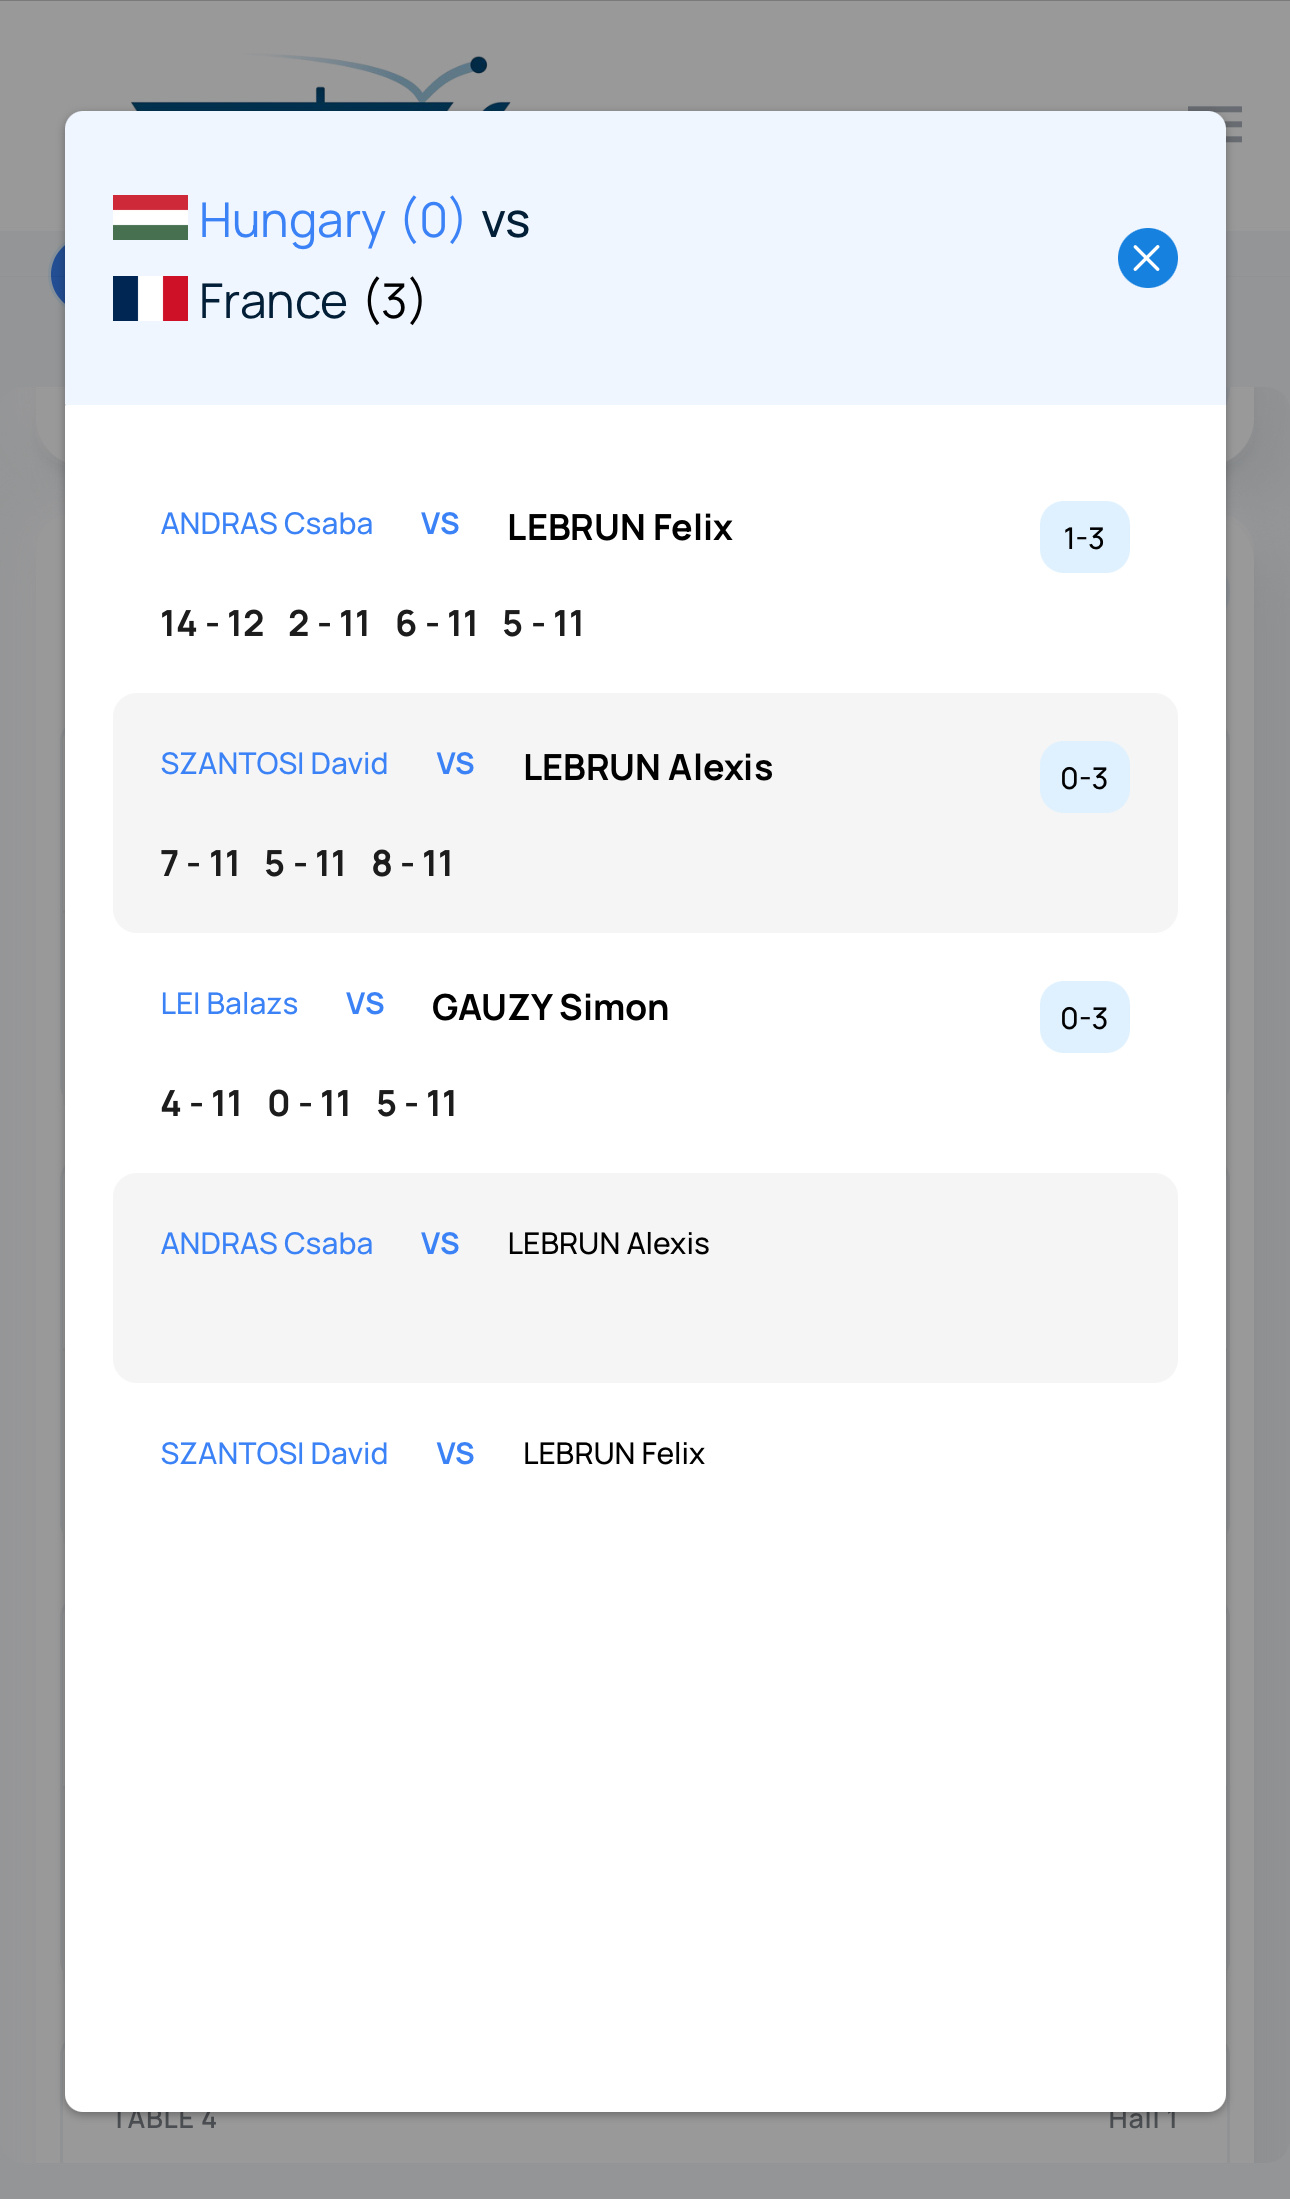
Task: Close the Hungary vs France match dialog
Action: [1147, 258]
